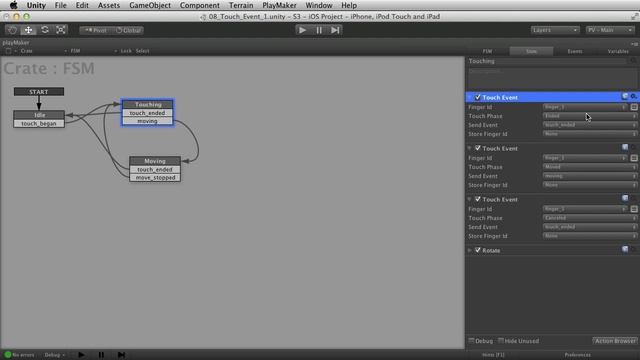This screenshot has width=640, height=360.
Task: Open second Touch Phase dropdown showing Moved
Action: click(590, 167)
